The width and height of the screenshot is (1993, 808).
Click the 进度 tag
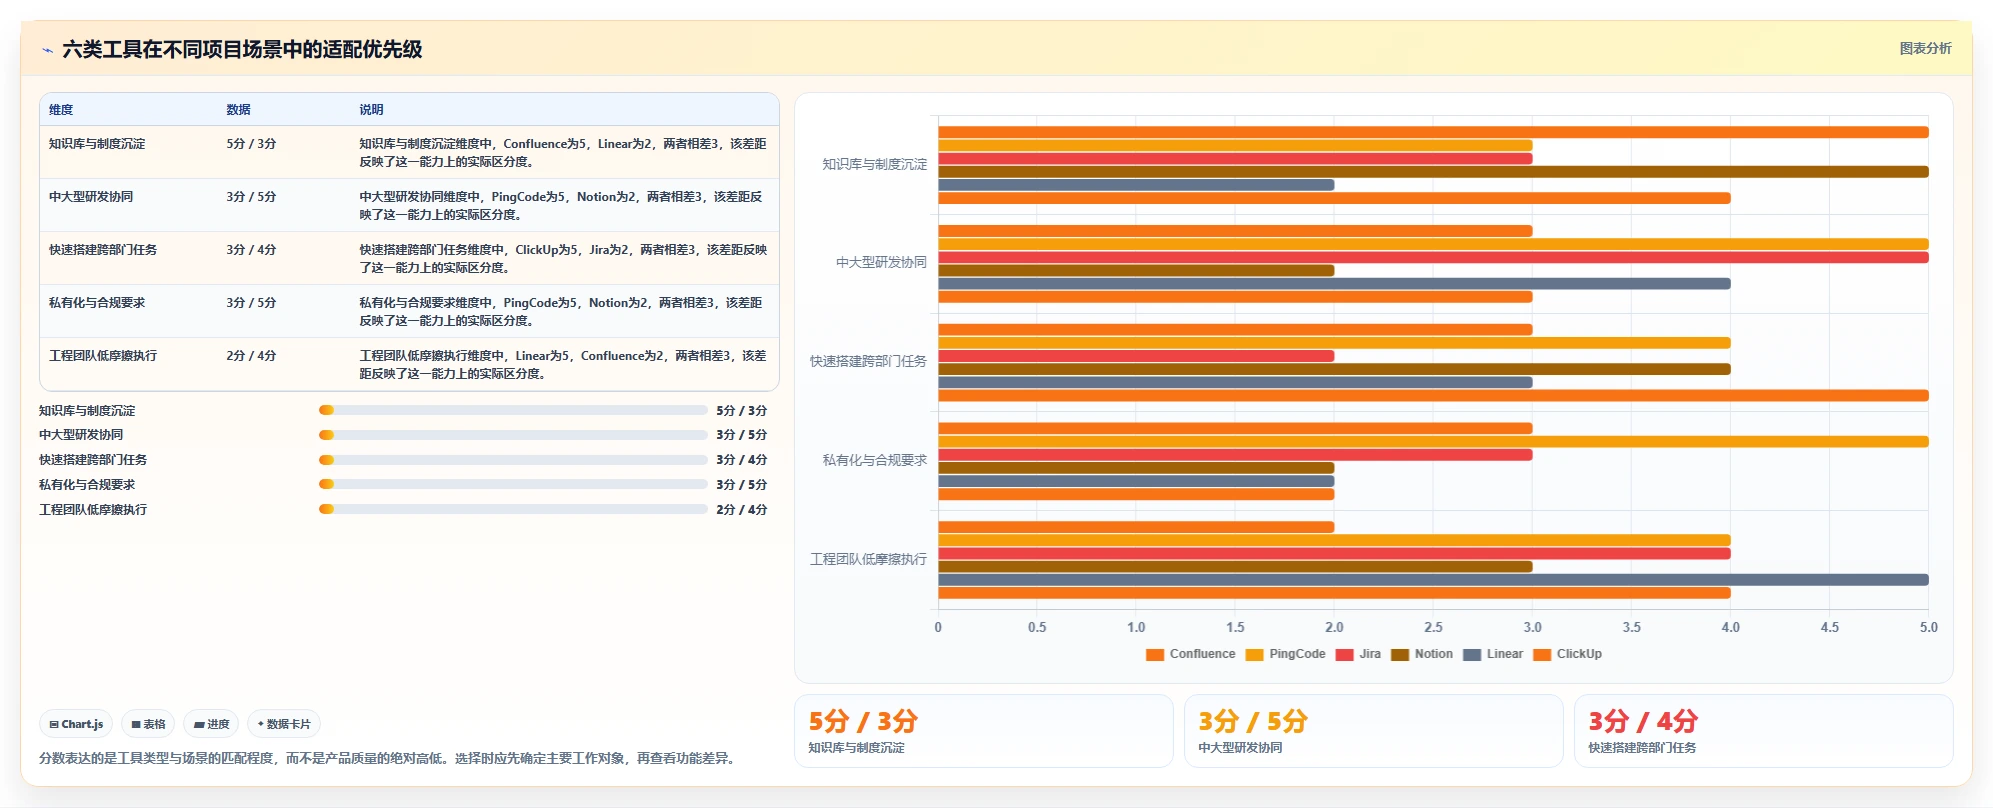click(x=211, y=724)
